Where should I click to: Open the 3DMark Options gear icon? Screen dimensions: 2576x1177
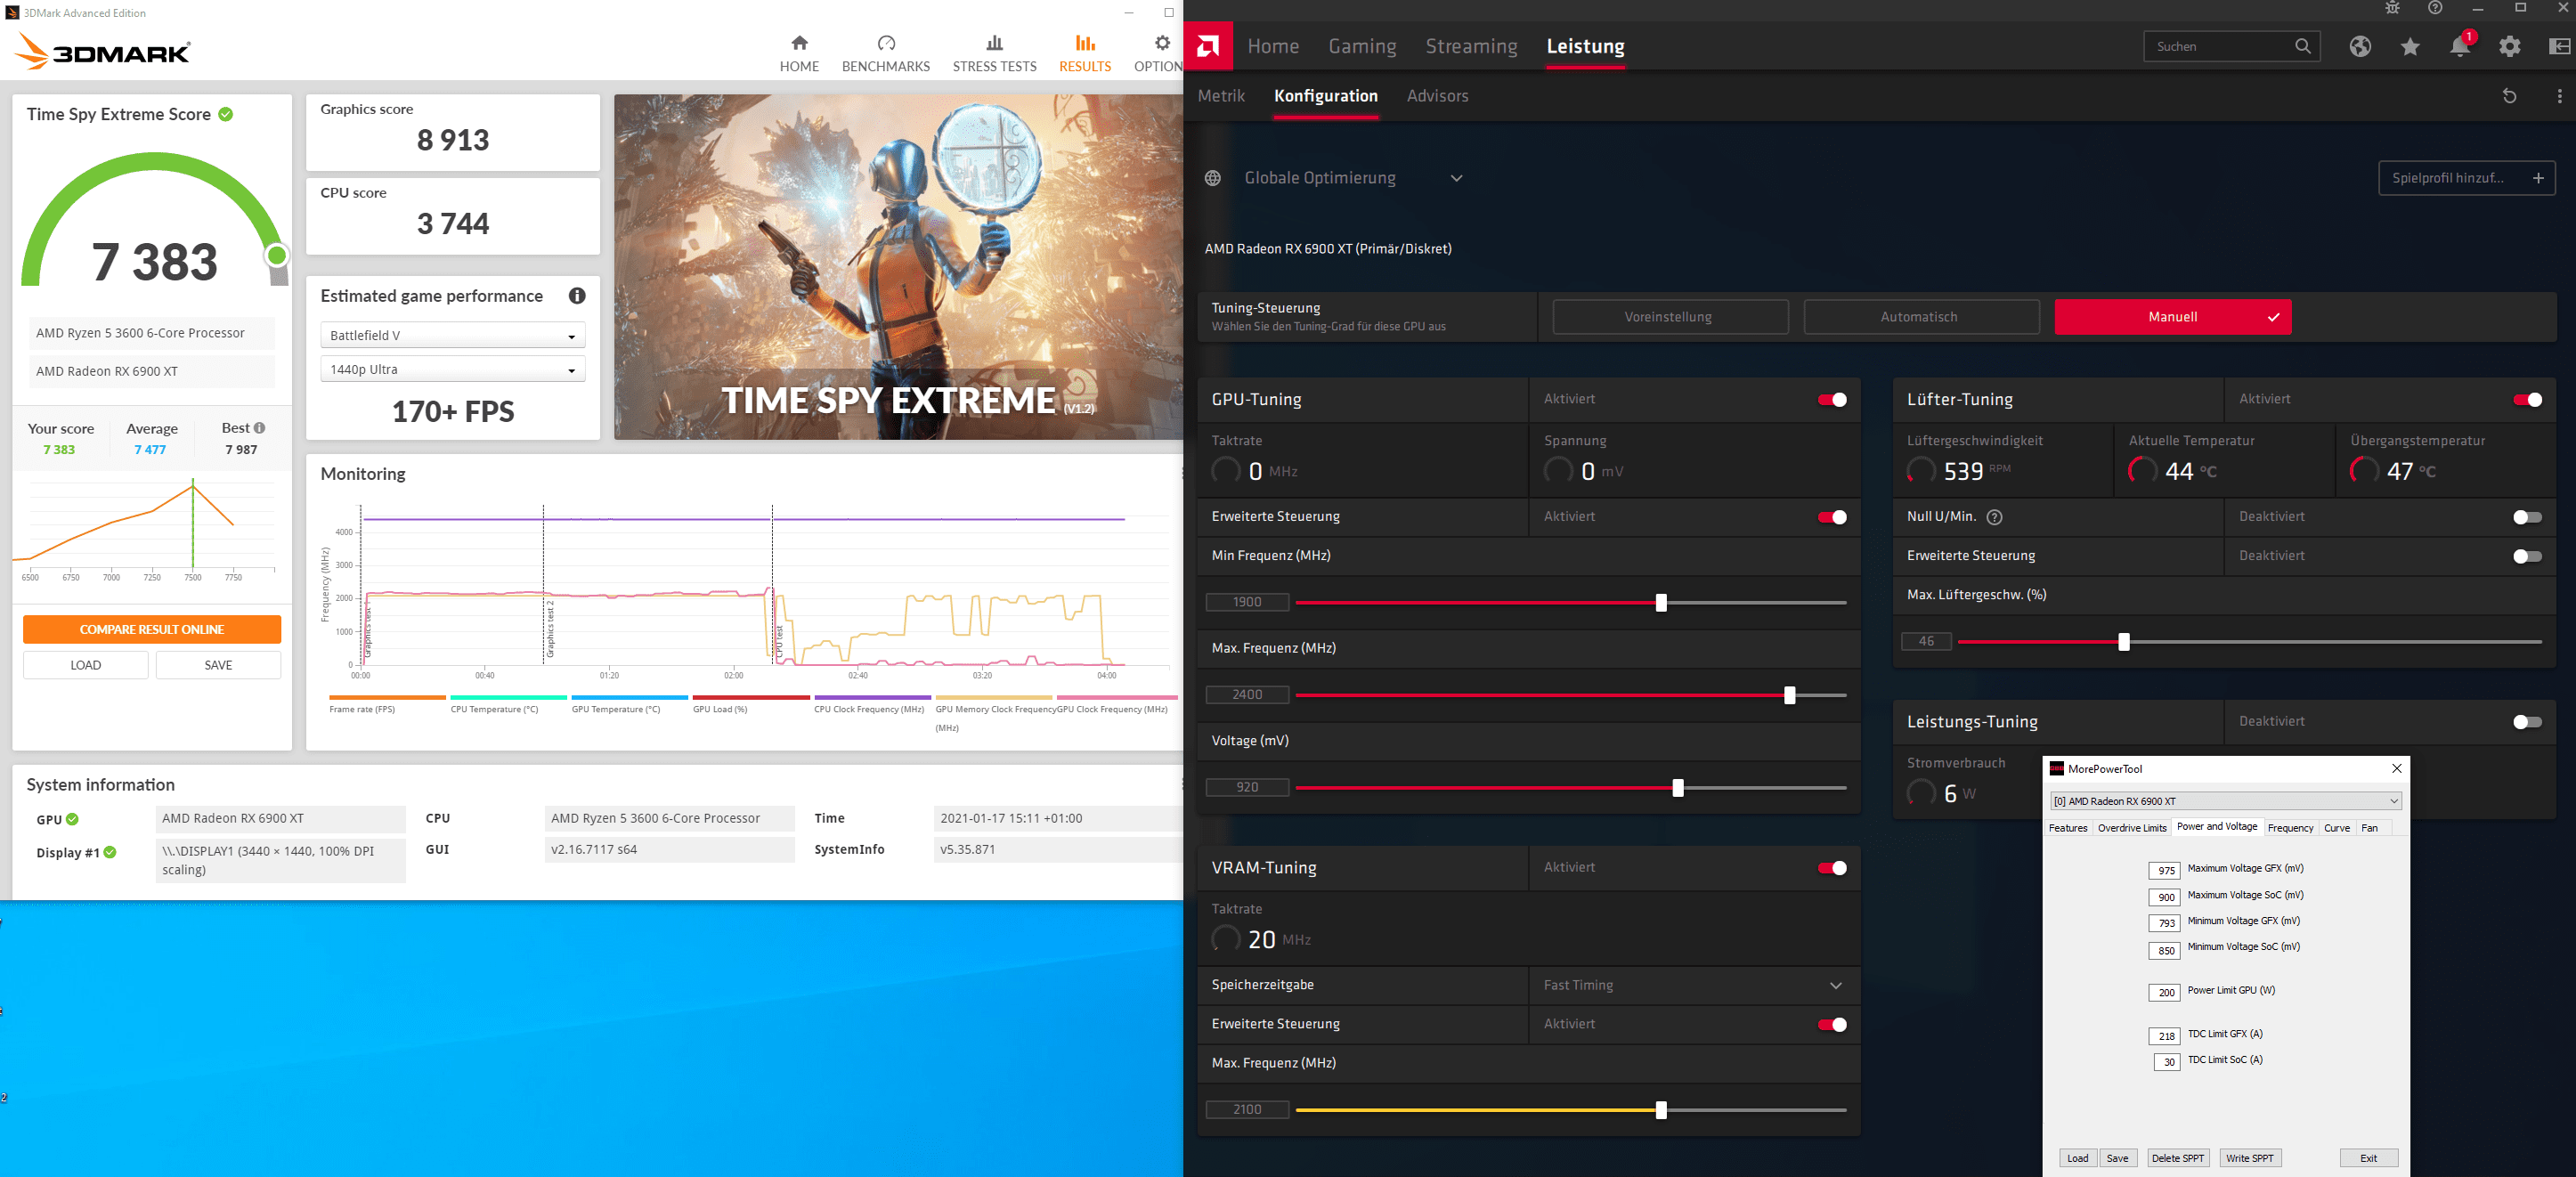click(x=1162, y=43)
